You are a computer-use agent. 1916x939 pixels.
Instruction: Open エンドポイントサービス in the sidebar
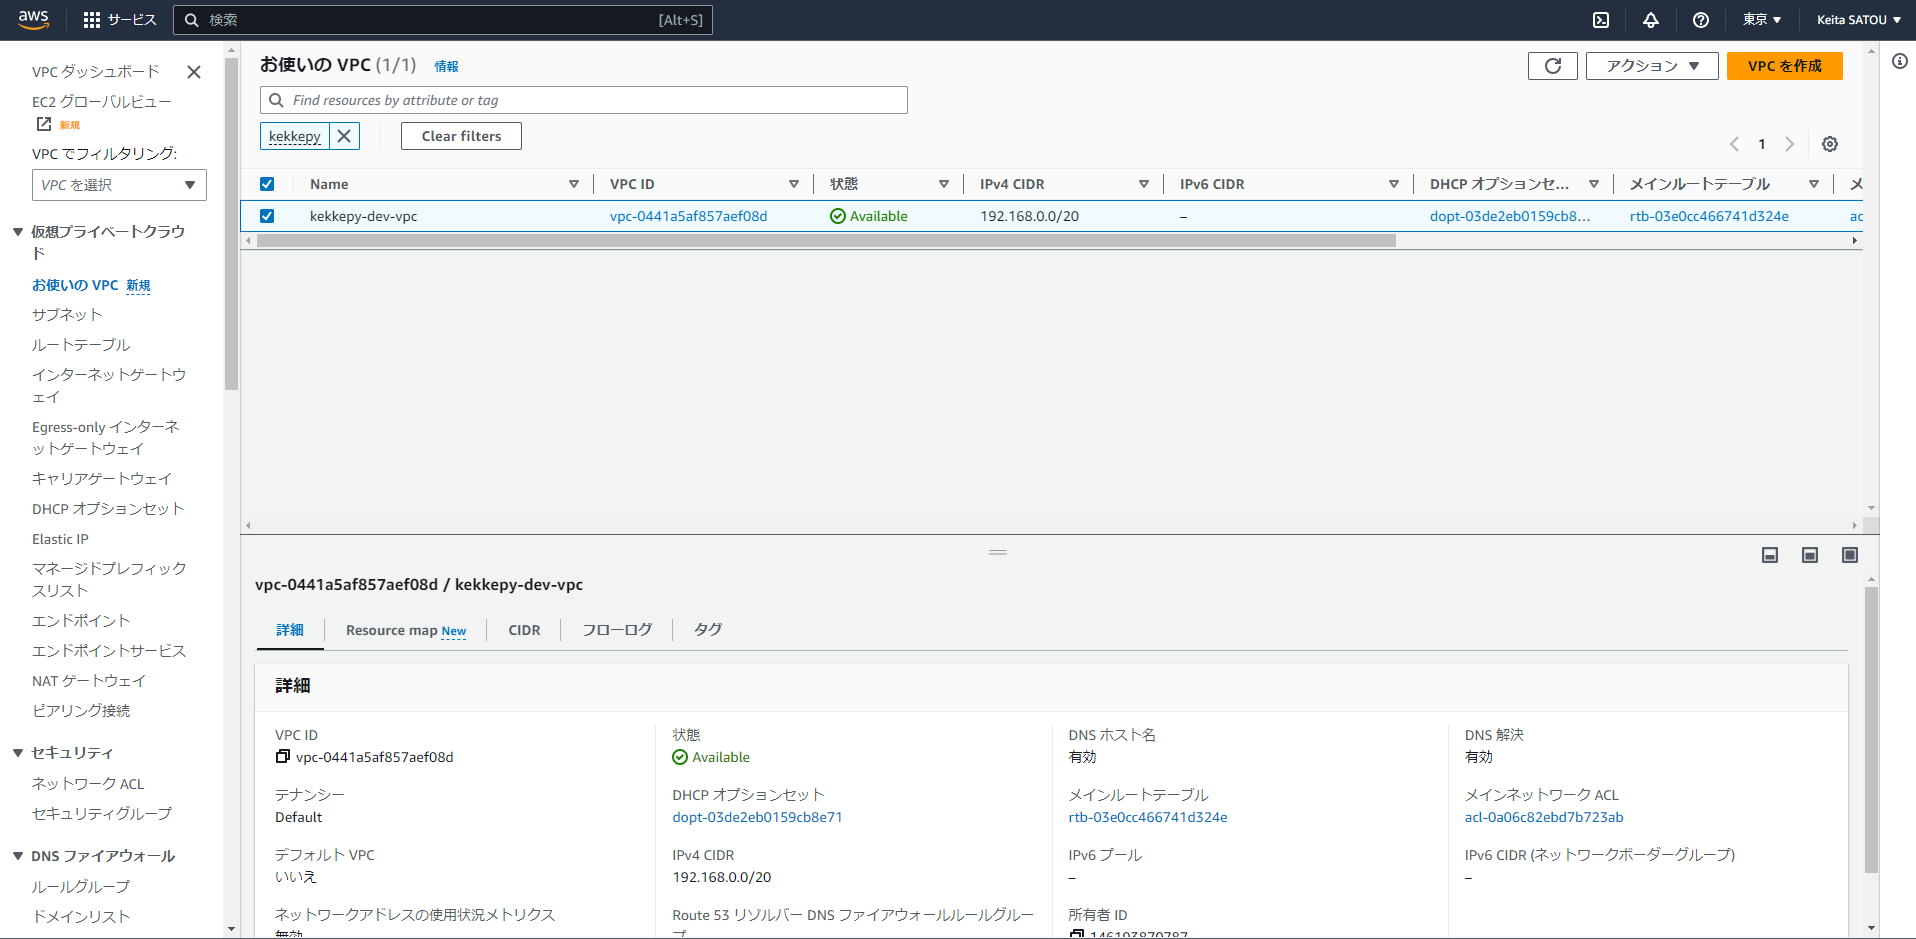point(109,651)
